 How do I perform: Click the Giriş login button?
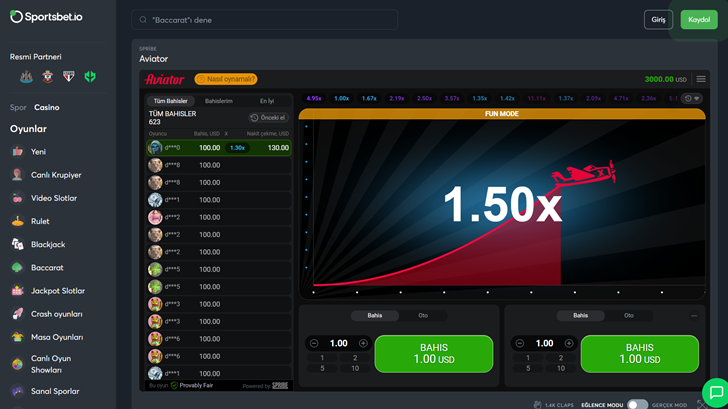[x=658, y=19]
